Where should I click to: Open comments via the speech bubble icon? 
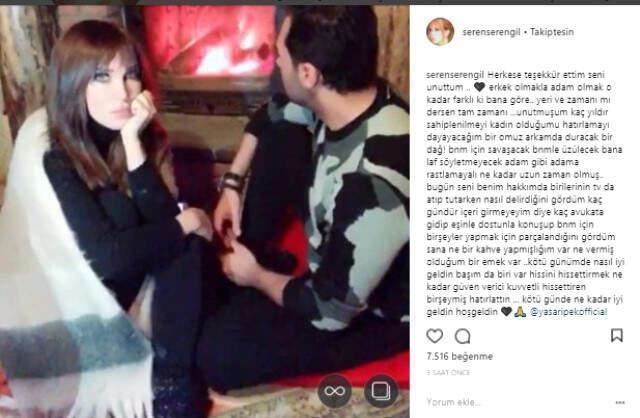[462, 336]
